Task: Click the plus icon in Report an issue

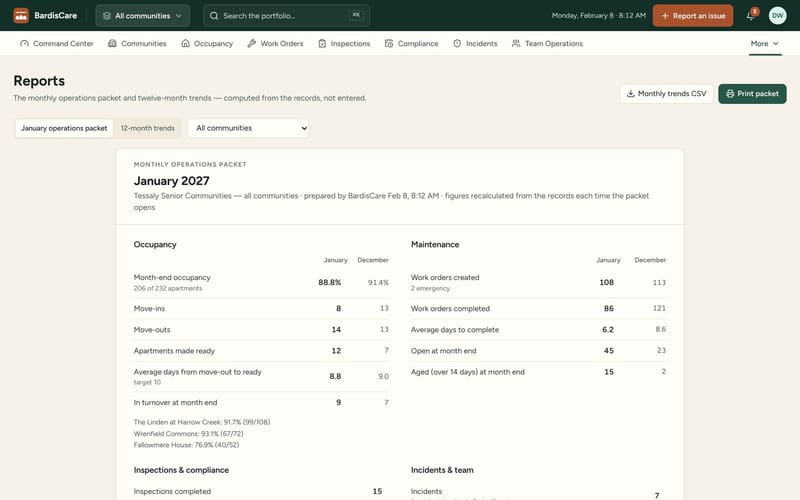Action: [665, 16]
